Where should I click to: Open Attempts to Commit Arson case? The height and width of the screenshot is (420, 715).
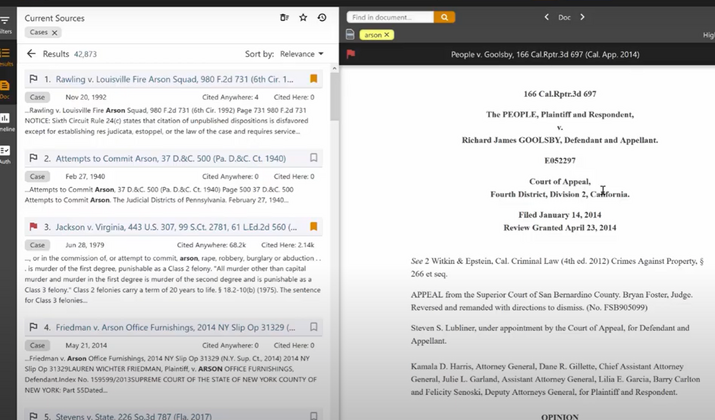[171, 159]
